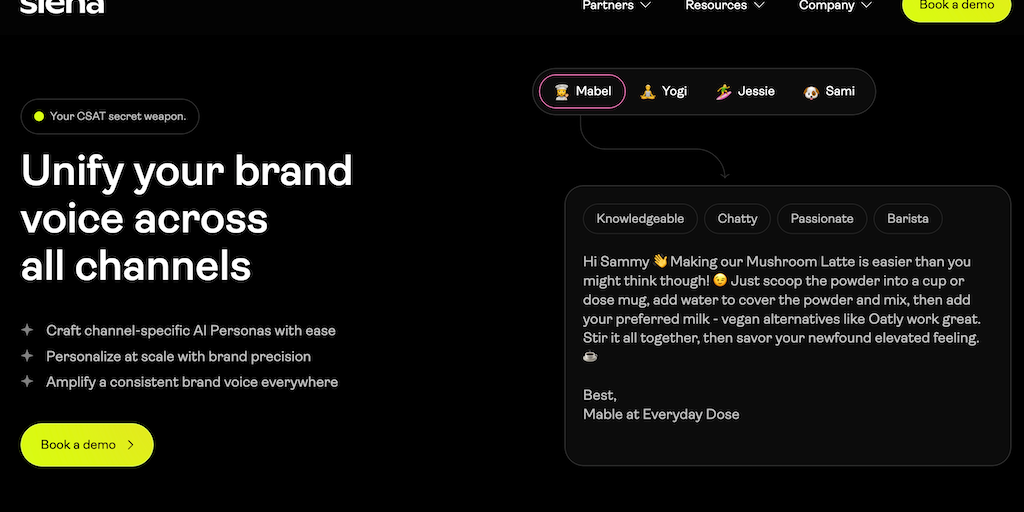Choose the Jessie persona tab

(745, 92)
